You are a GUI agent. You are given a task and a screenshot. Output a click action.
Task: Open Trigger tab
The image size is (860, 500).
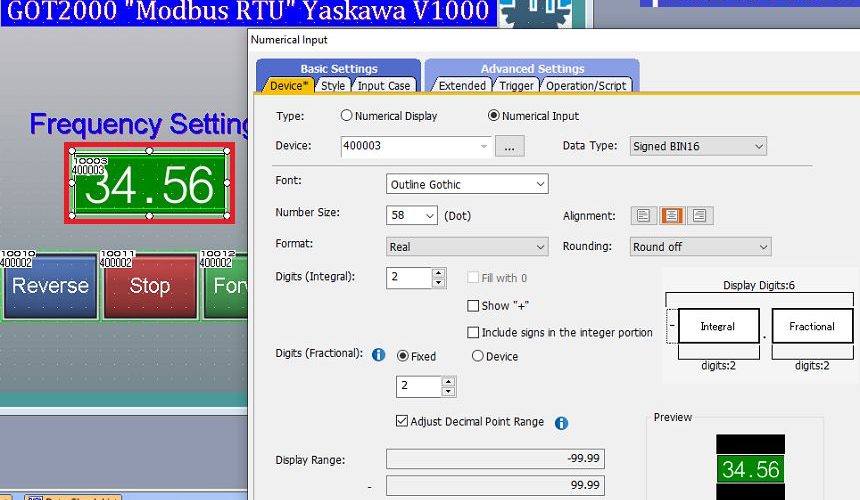(516, 86)
